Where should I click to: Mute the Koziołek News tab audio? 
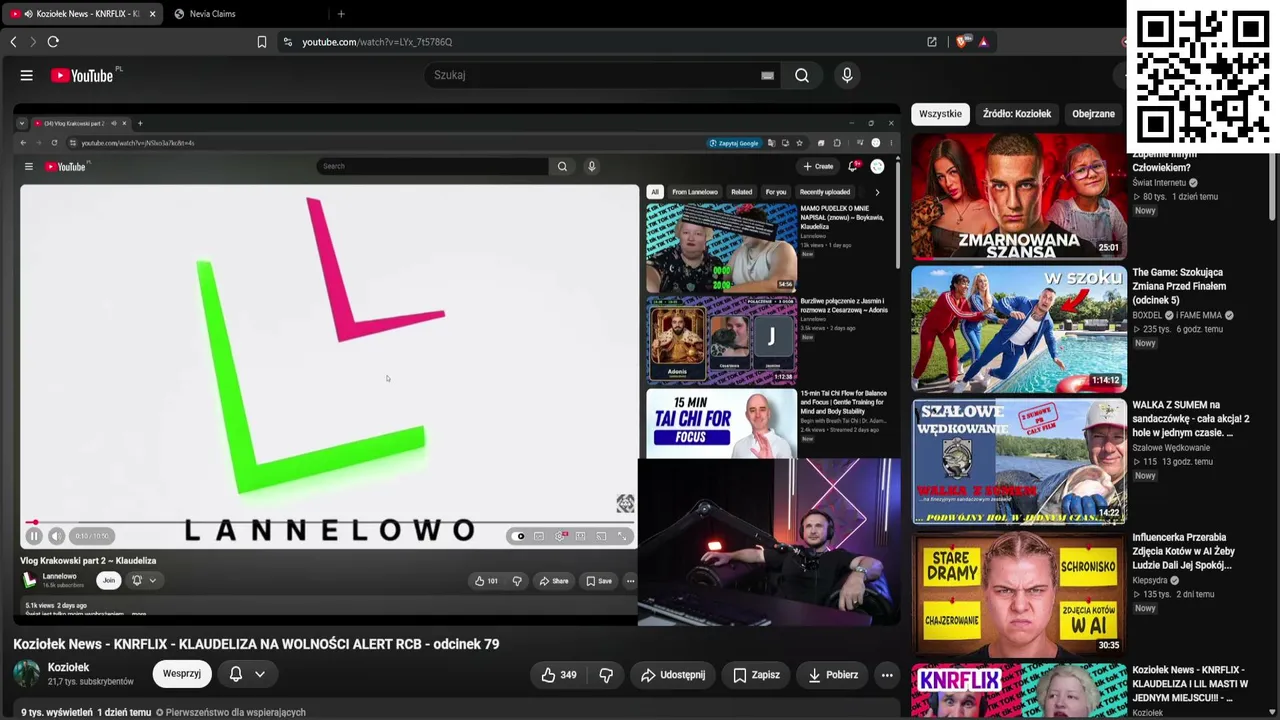click(28, 14)
